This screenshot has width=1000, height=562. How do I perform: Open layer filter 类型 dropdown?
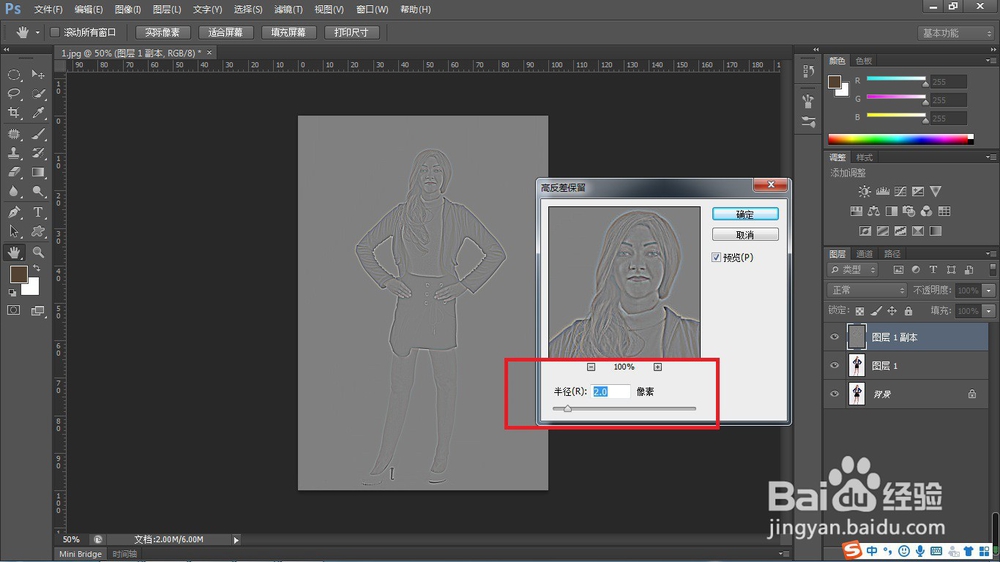tap(853, 270)
